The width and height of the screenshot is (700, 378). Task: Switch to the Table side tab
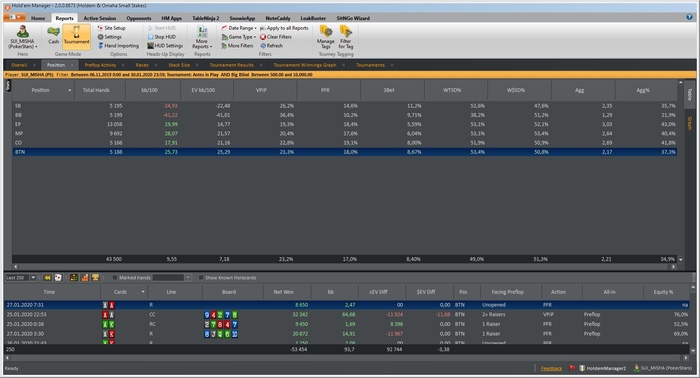pyautogui.click(x=689, y=95)
